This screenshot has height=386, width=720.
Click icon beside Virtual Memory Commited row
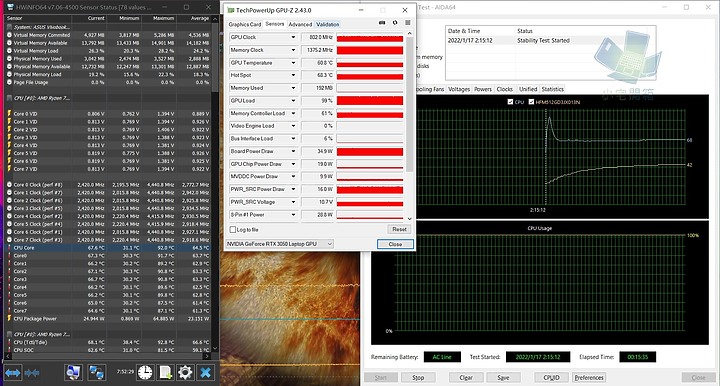[9, 35]
